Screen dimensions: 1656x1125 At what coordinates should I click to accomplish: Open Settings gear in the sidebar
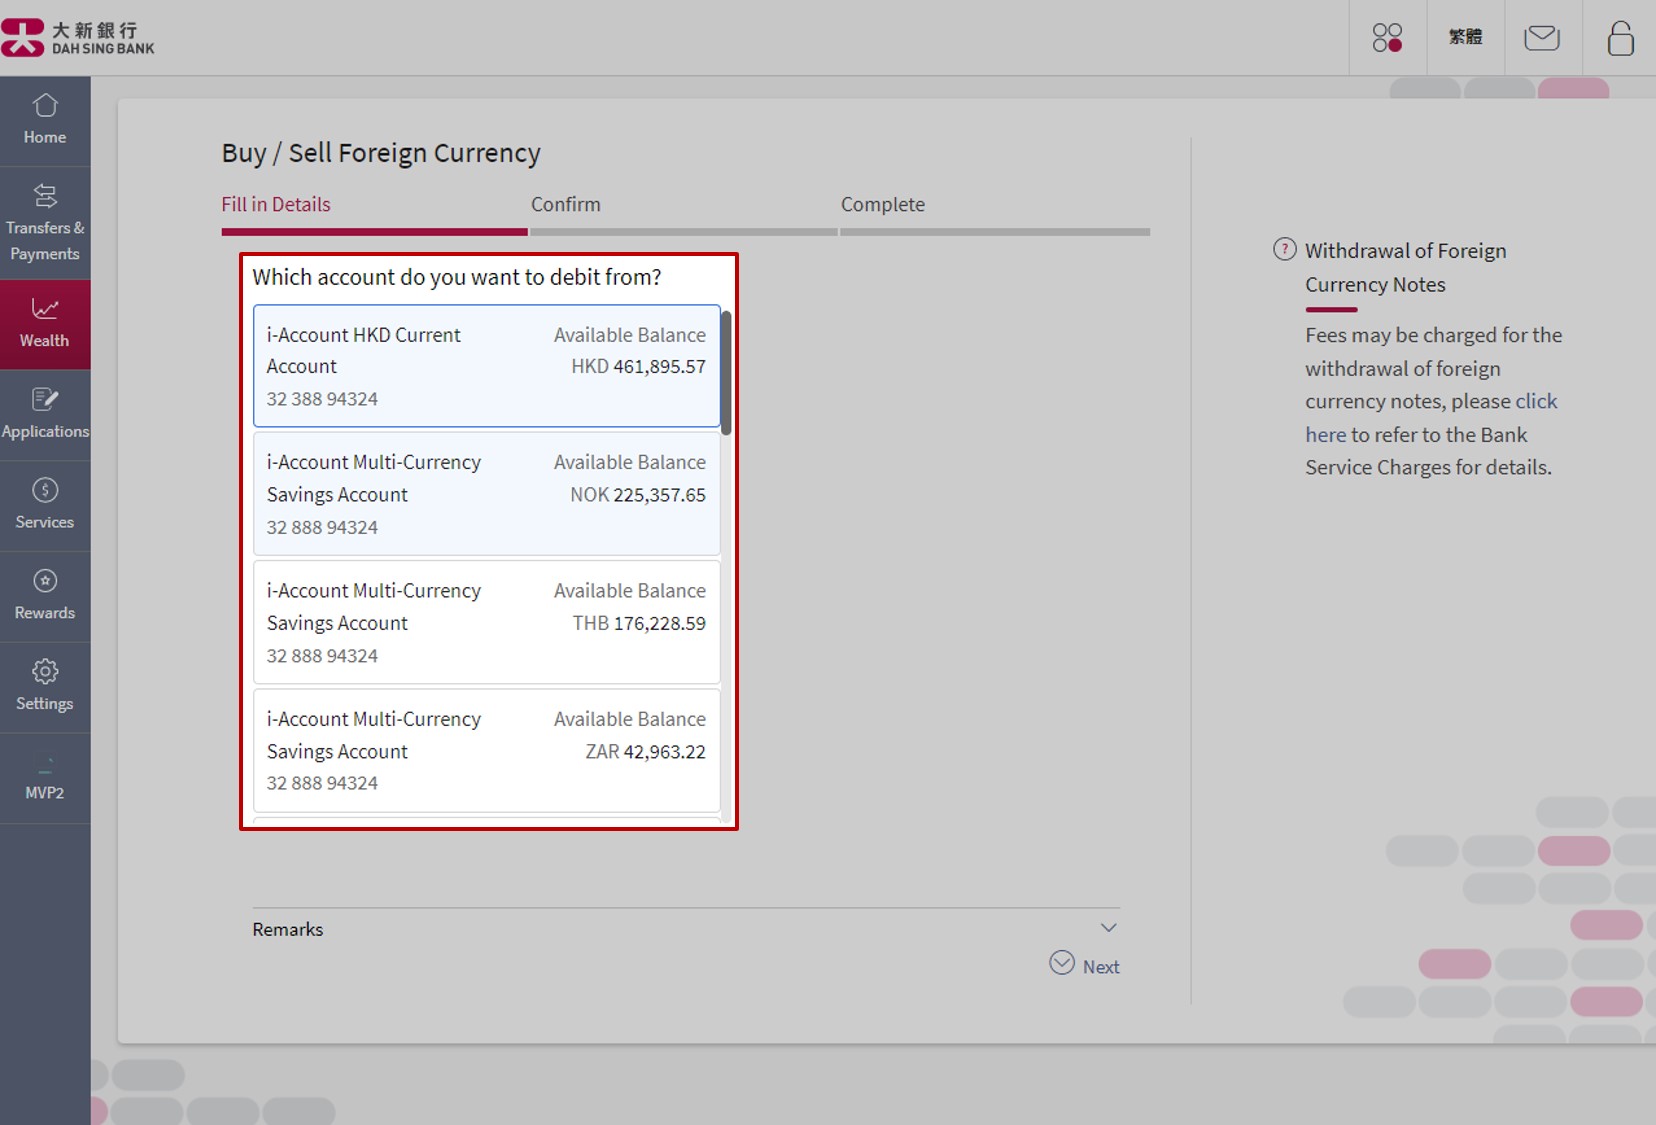pyautogui.click(x=45, y=687)
